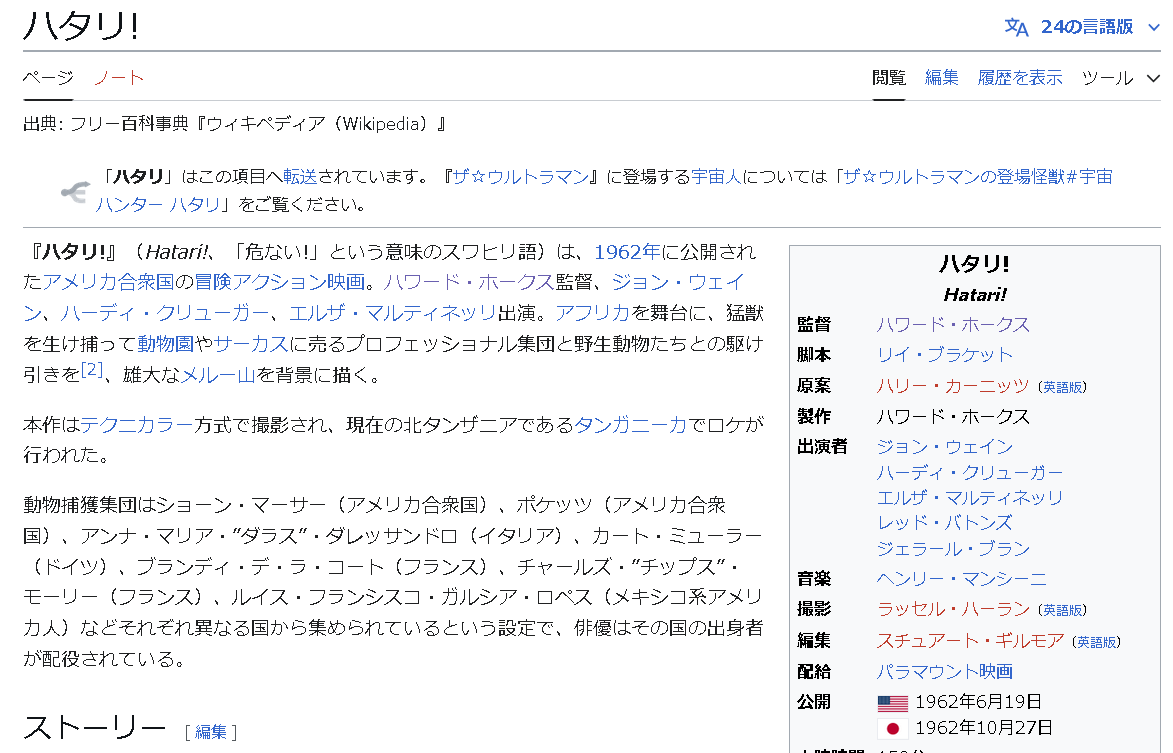Open infobox リイ・ブラケット link
Screen dimensions: 1173x753
945,354
